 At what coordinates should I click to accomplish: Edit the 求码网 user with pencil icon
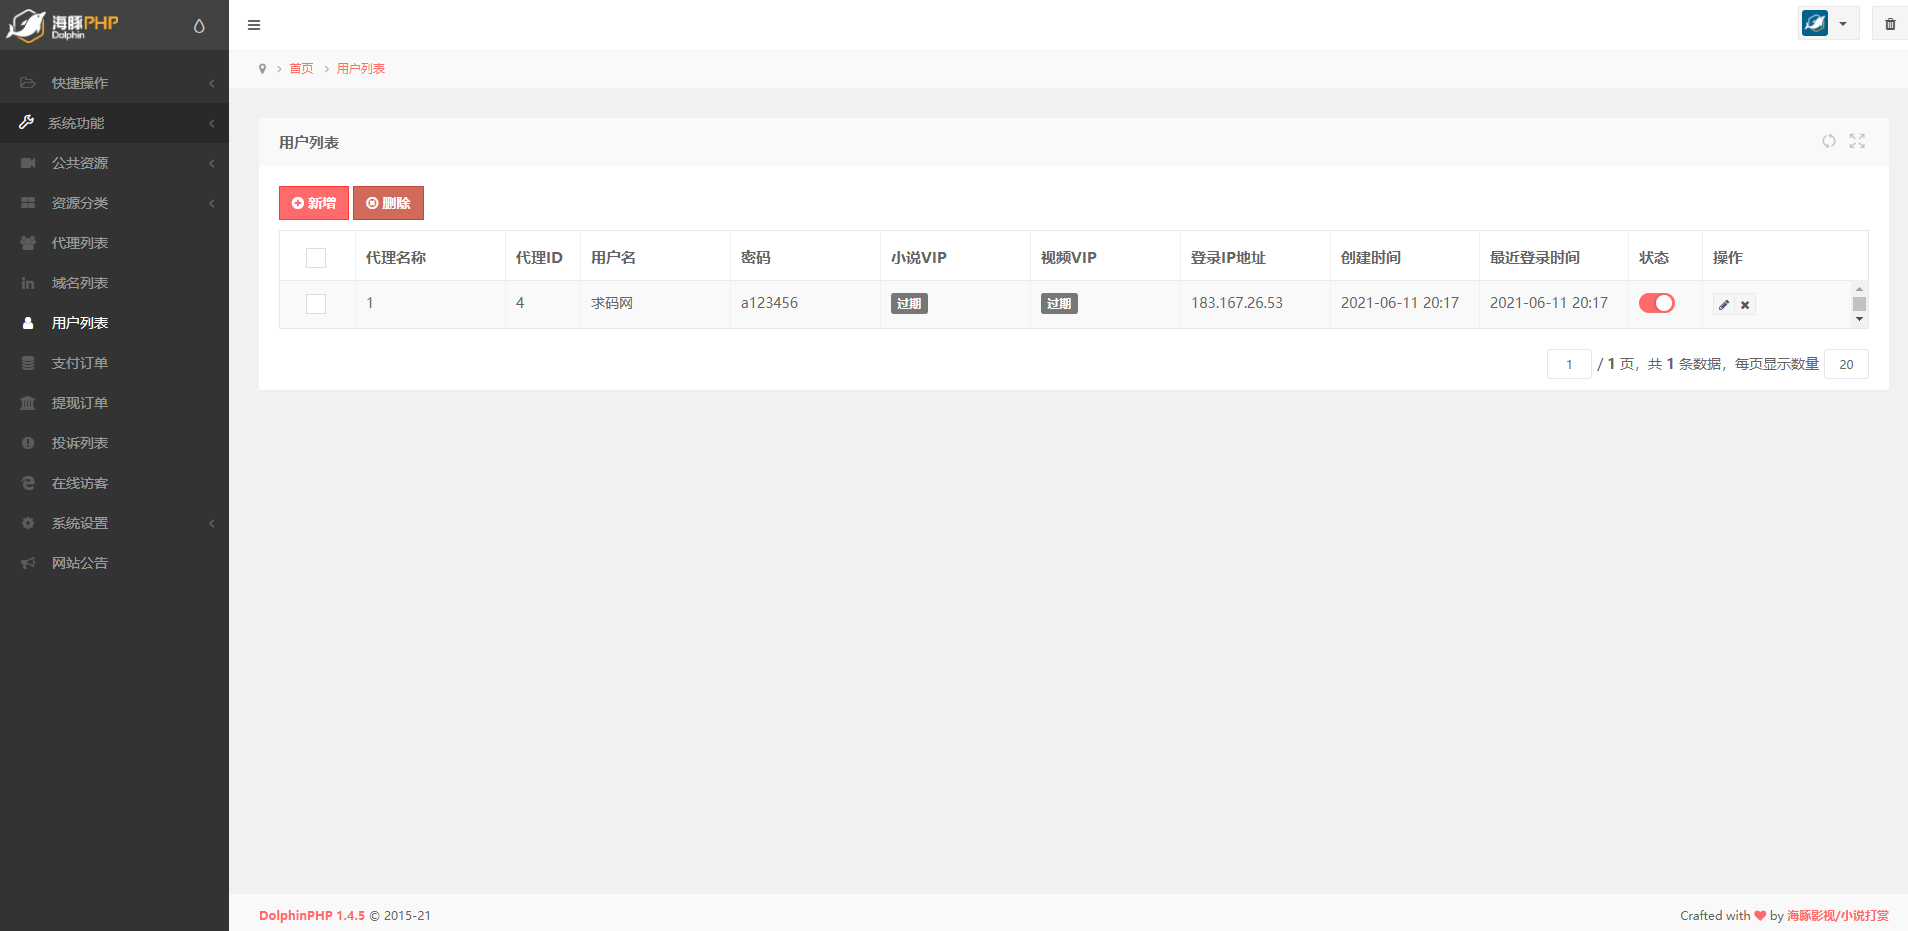pyautogui.click(x=1724, y=305)
